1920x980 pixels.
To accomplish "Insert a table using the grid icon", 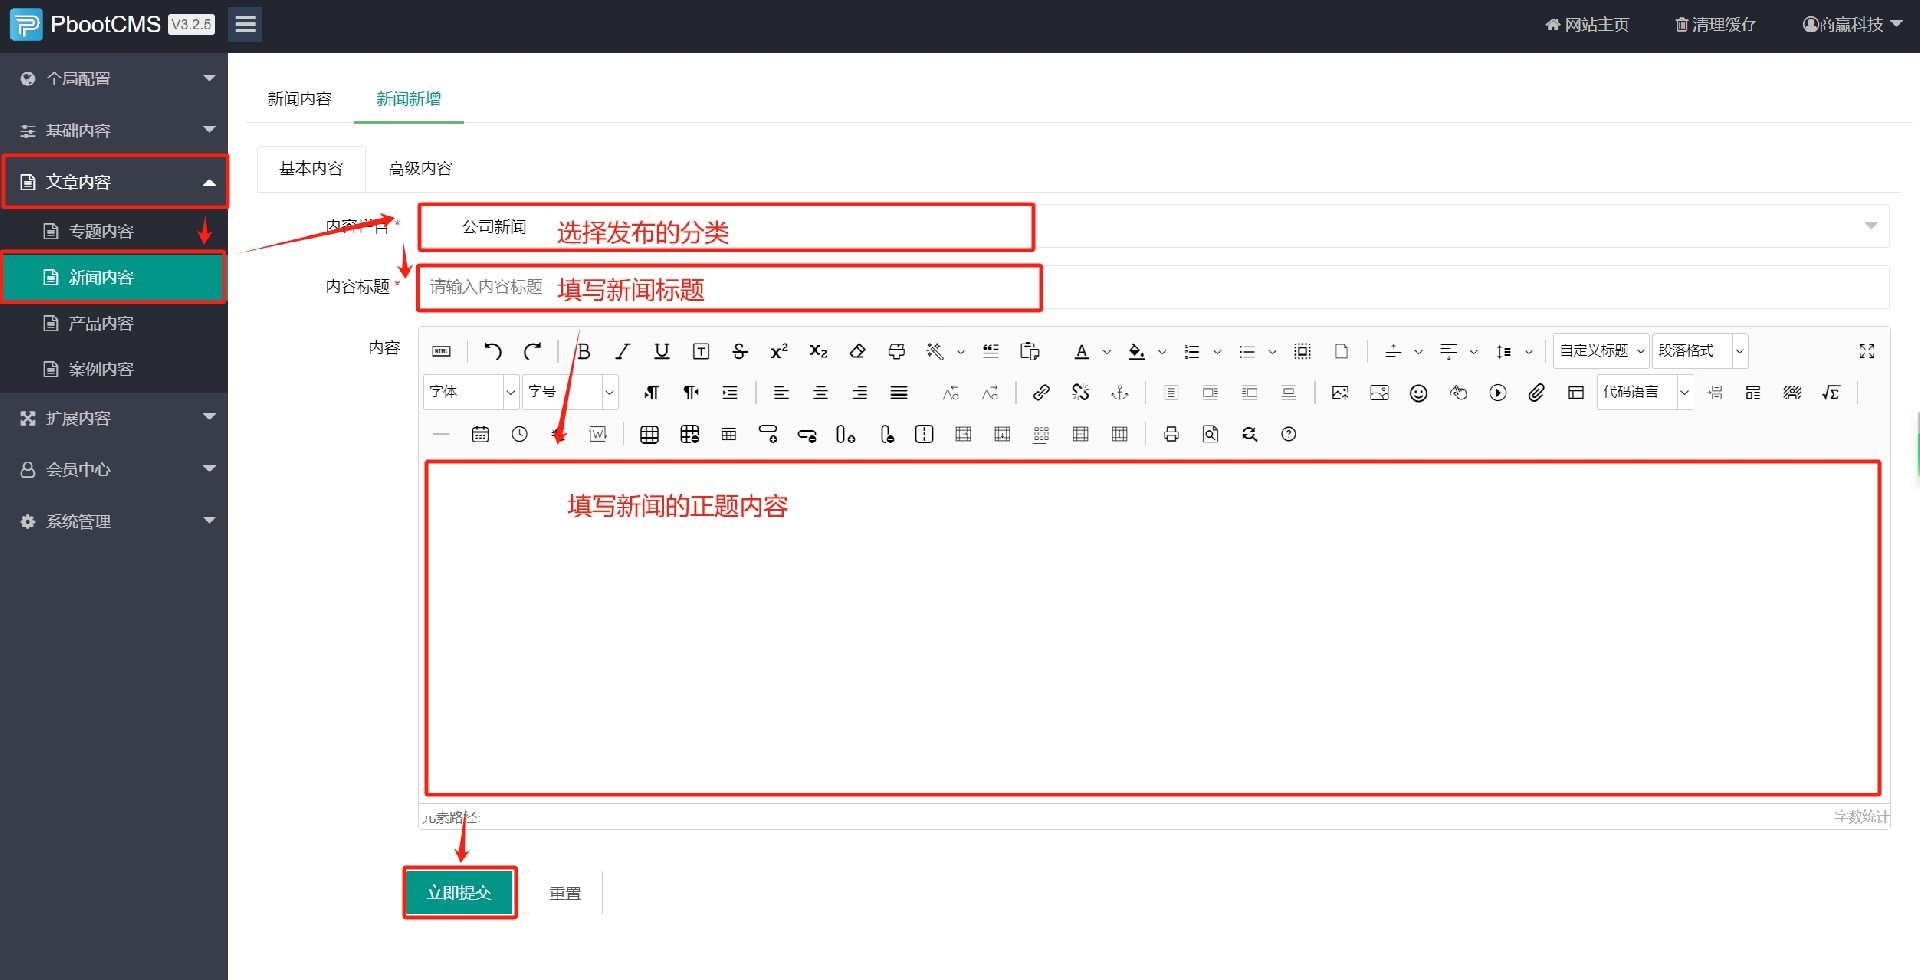I will coord(649,434).
